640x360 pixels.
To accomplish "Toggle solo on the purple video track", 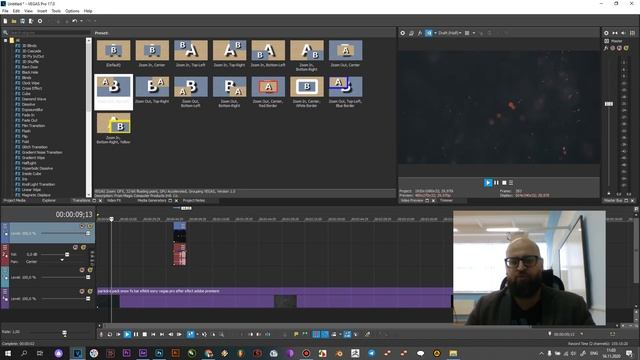I will (90, 291).
